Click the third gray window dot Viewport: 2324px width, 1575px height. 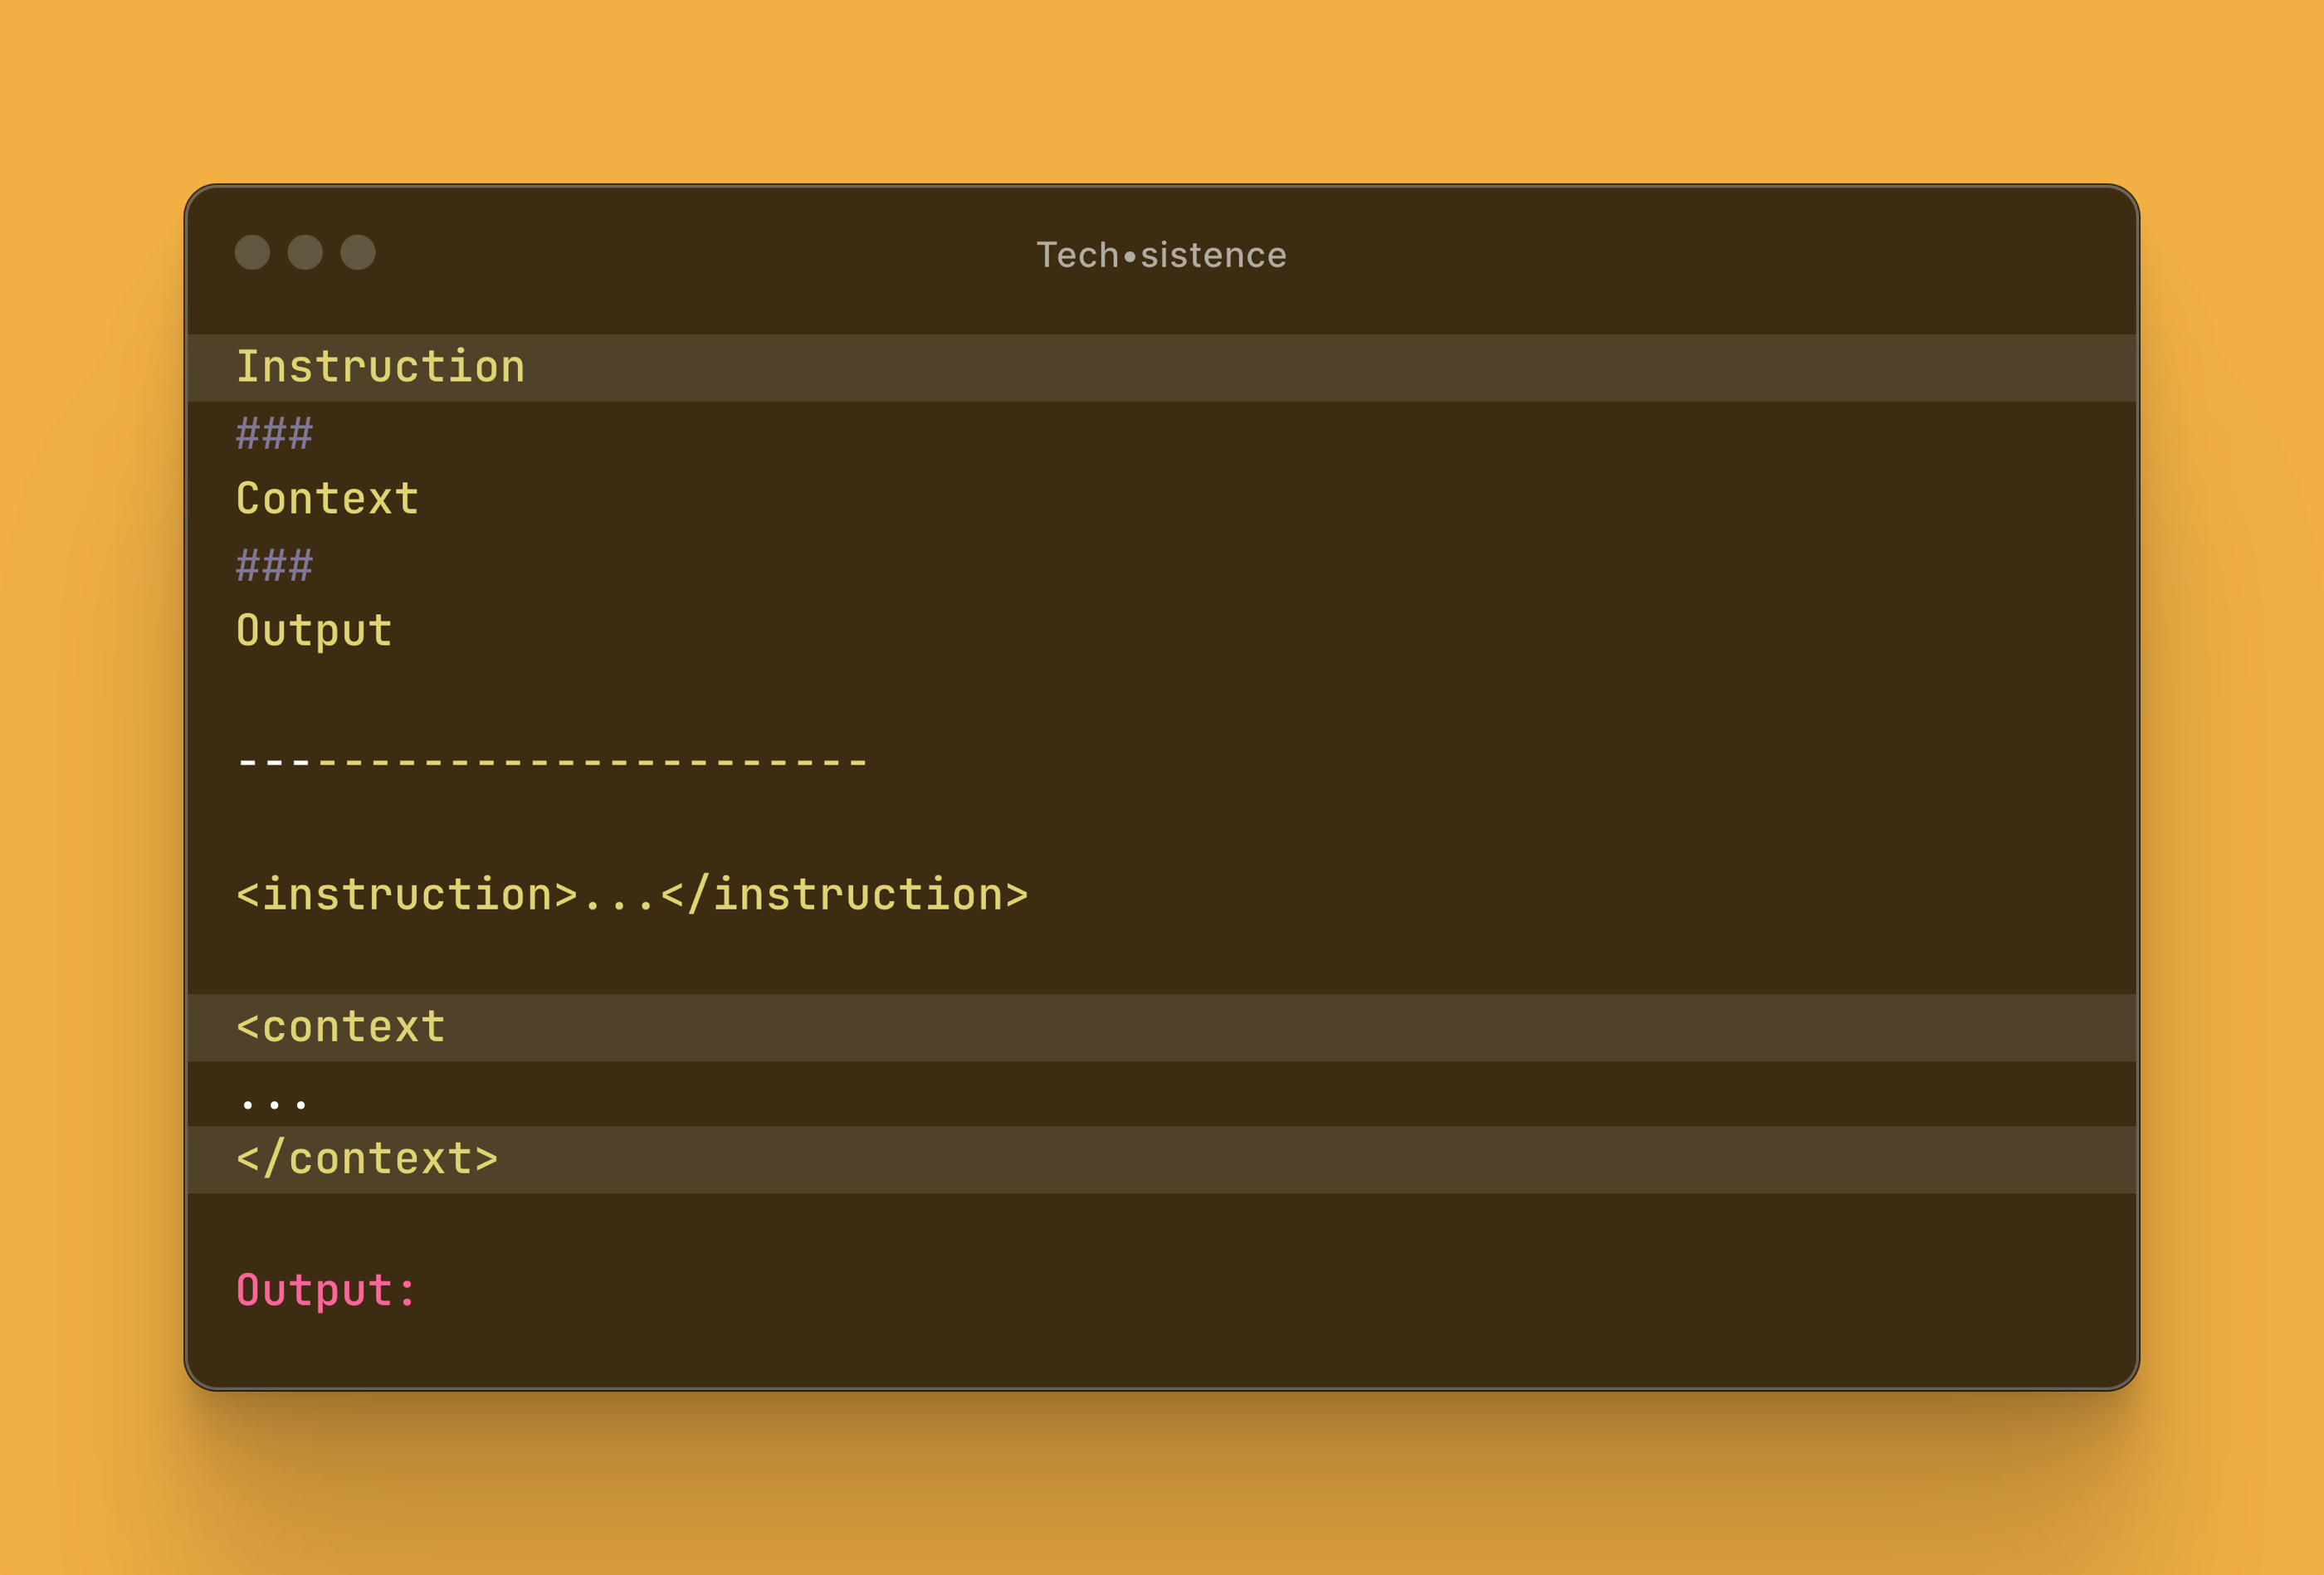click(x=358, y=252)
